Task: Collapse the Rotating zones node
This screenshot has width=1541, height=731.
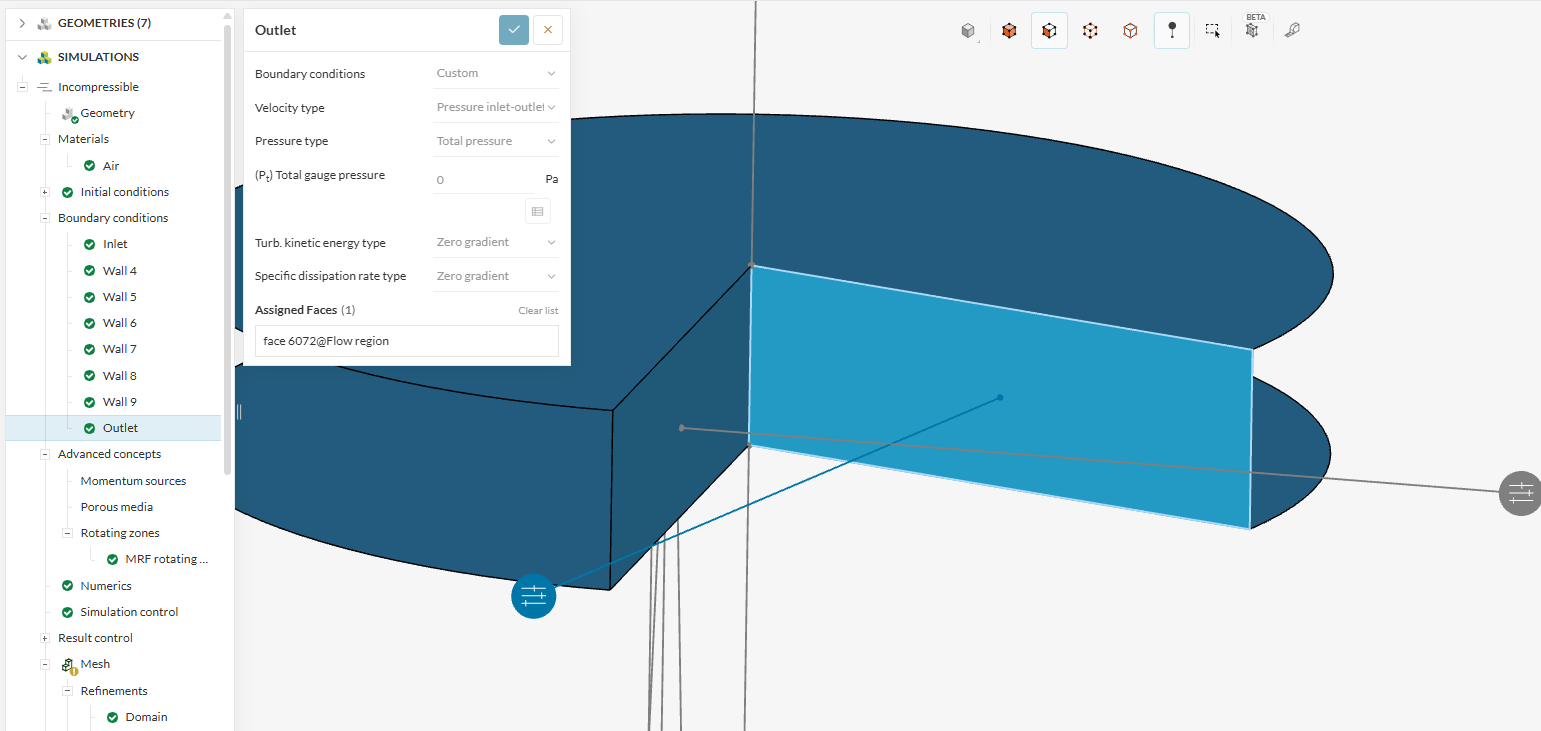Action: tap(67, 533)
